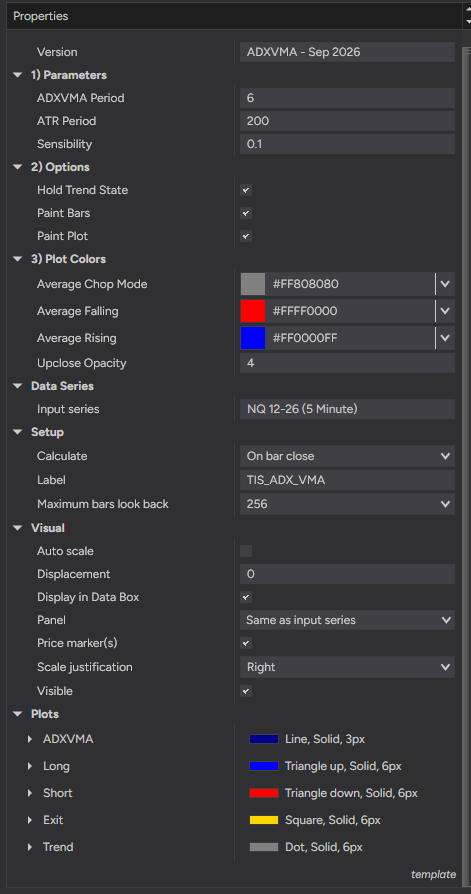471x894 pixels.
Task: Collapse the 2) Options section
Action: (18, 167)
